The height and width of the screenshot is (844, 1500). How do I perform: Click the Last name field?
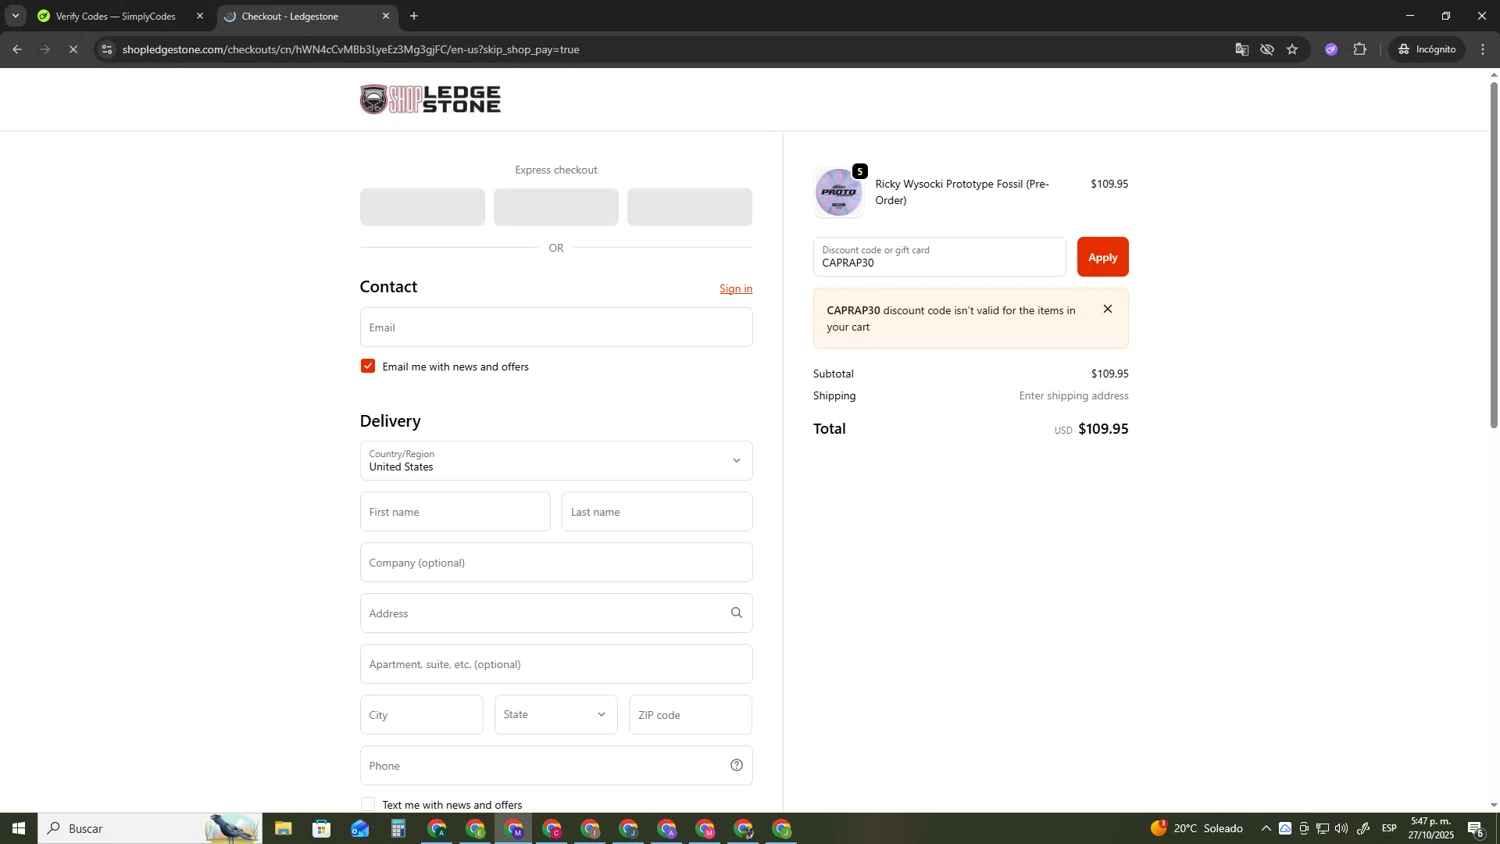click(657, 512)
